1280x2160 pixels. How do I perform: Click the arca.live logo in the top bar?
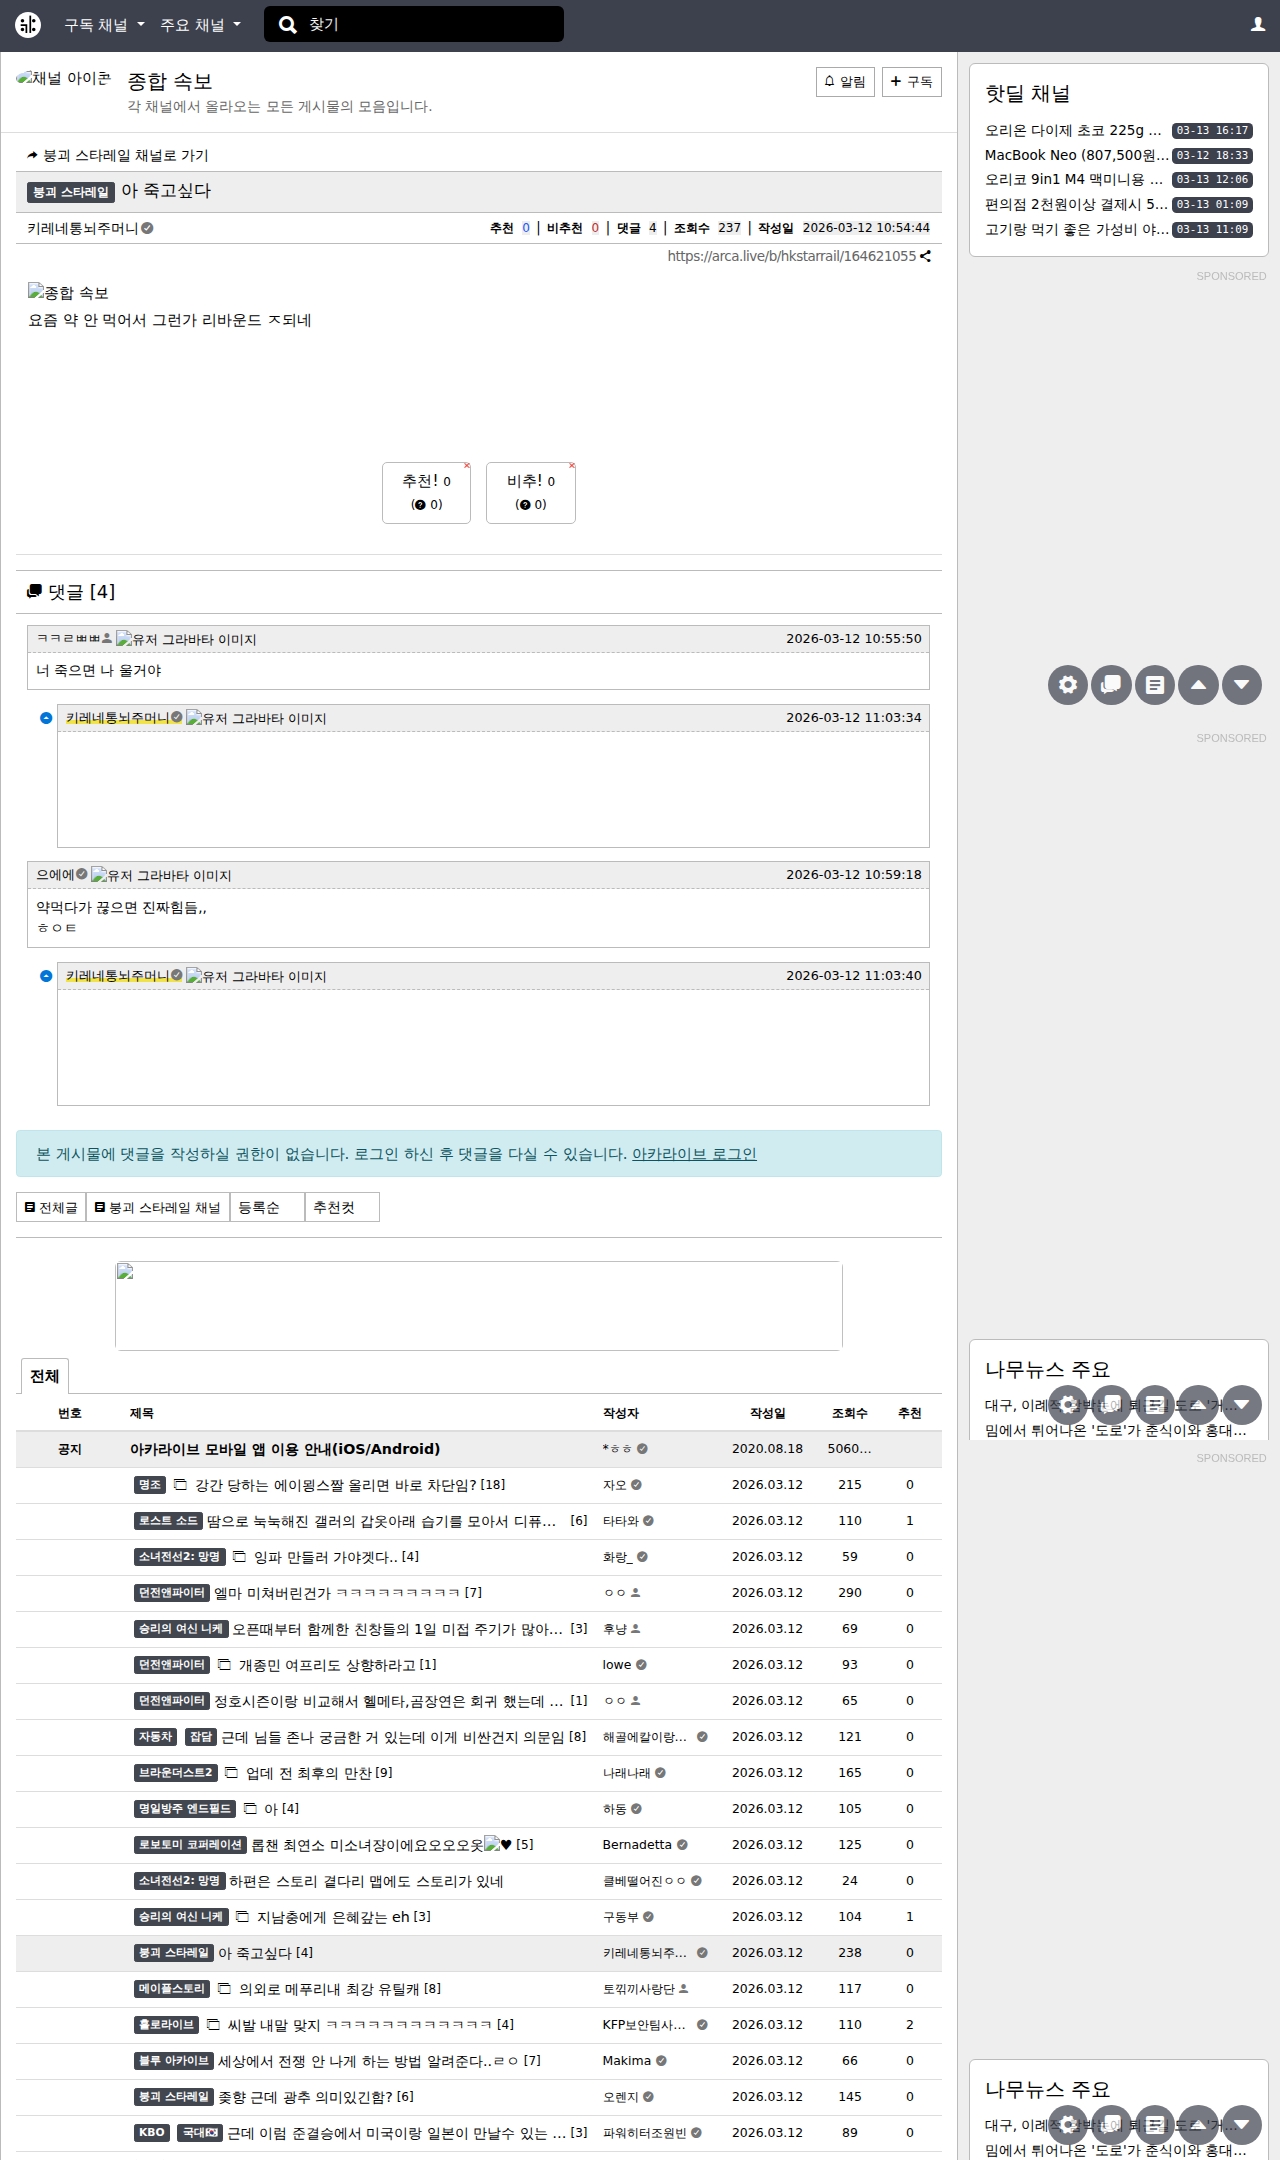pyautogui.click(x=28, y=25)
